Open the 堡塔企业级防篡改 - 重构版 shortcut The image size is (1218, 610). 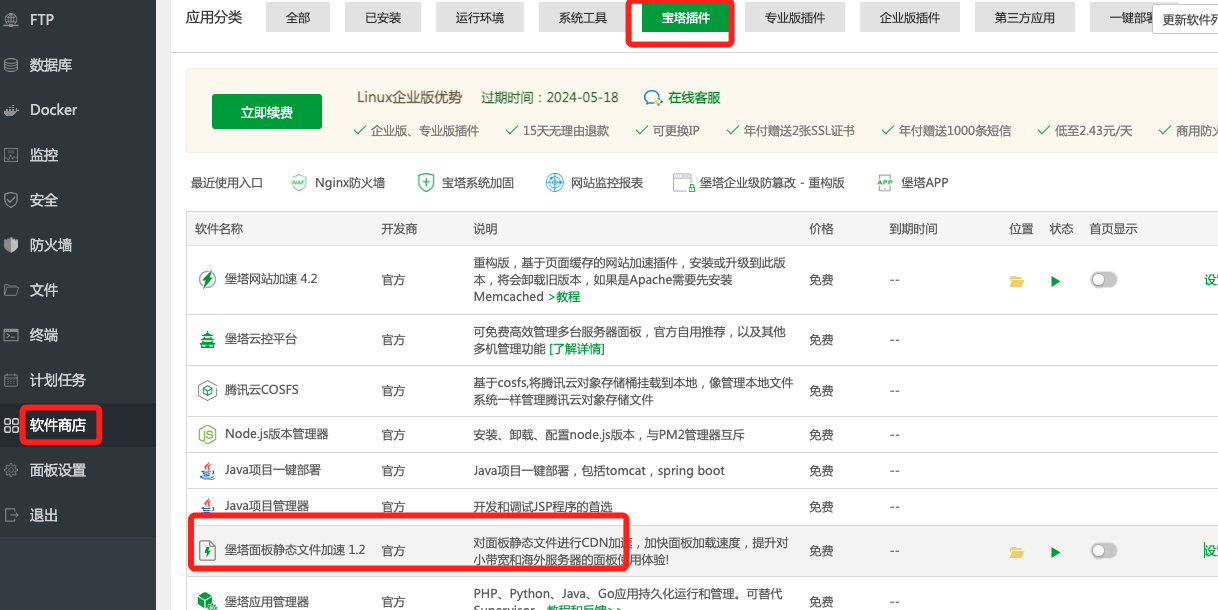coord(759,183)
